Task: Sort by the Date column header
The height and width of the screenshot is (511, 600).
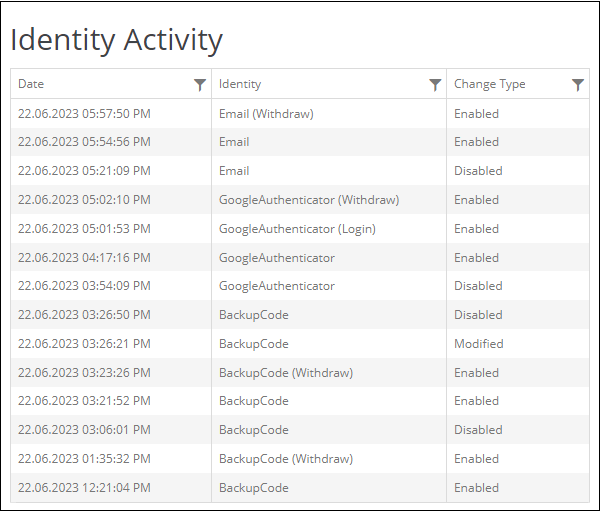Action: point(31,84)
